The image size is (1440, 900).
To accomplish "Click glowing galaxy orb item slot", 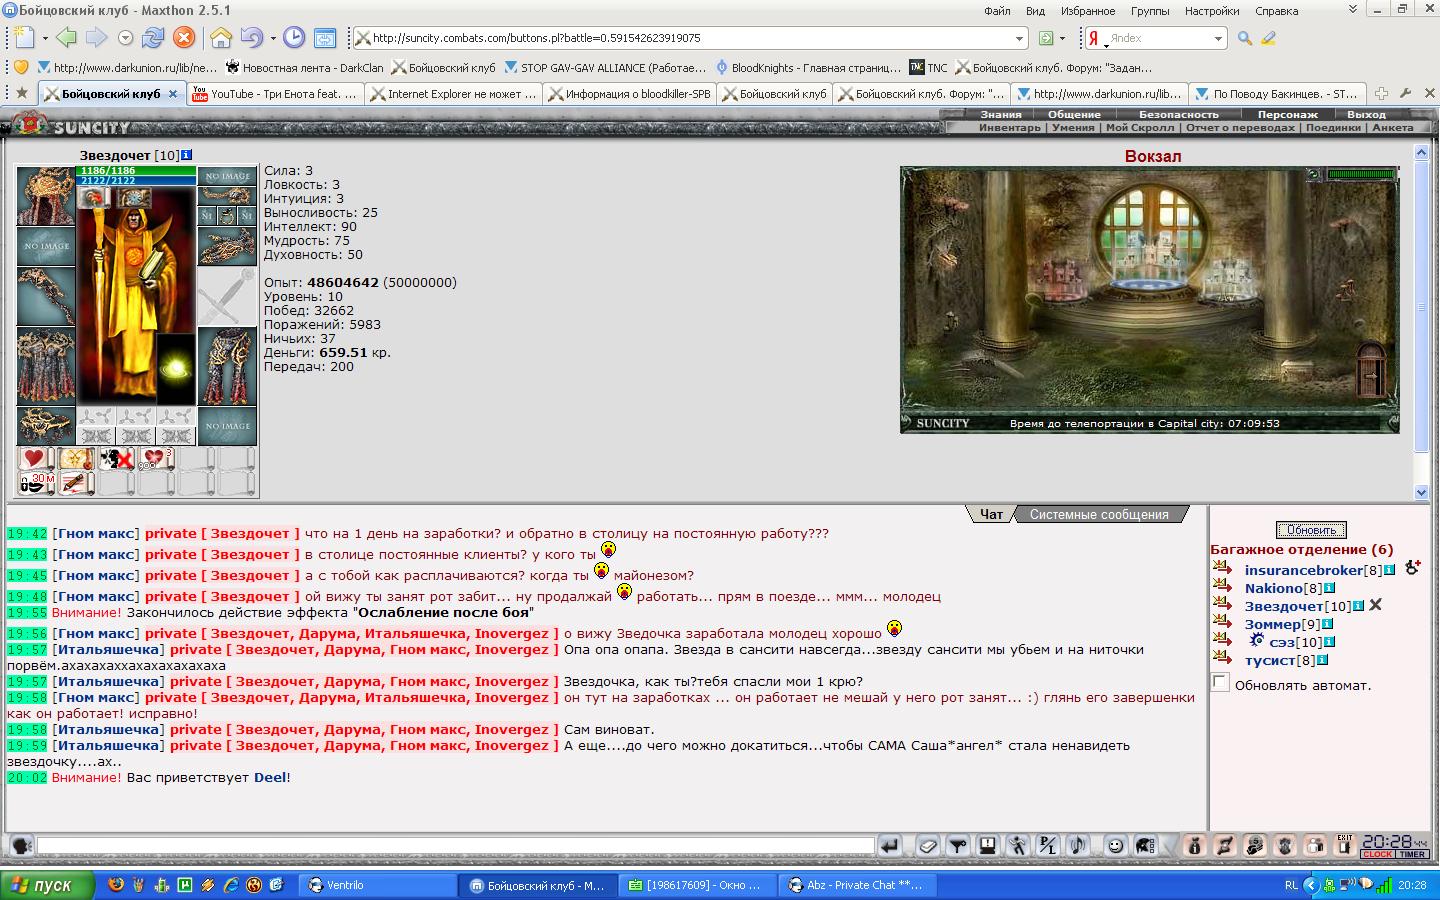I will click(x=176, y=368).
